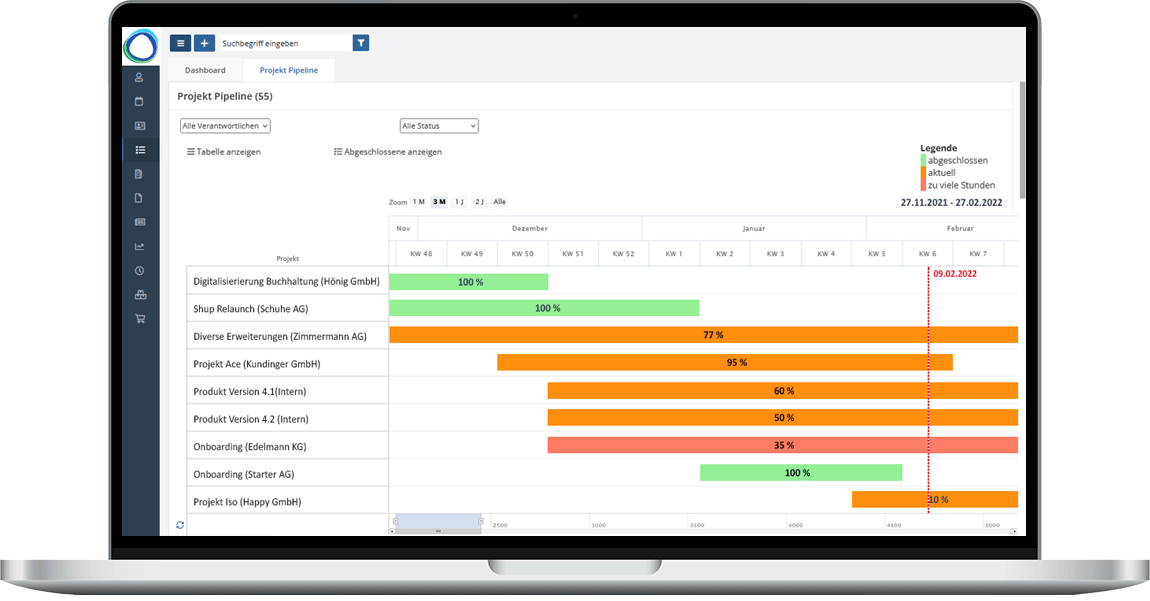Open the line chart sidebar icon

[139, 247]
